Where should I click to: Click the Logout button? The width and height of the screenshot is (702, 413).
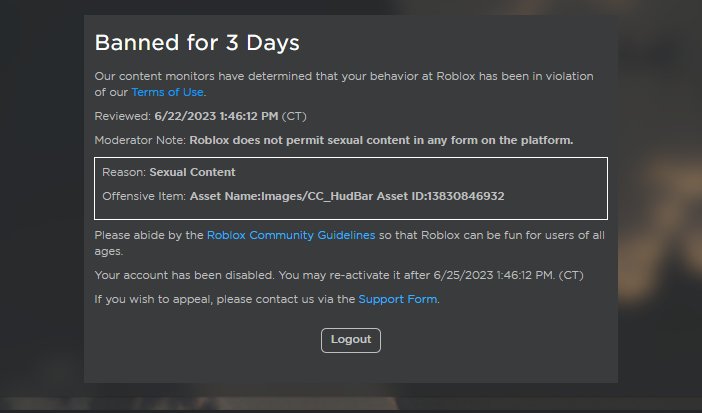coord(351,340)
